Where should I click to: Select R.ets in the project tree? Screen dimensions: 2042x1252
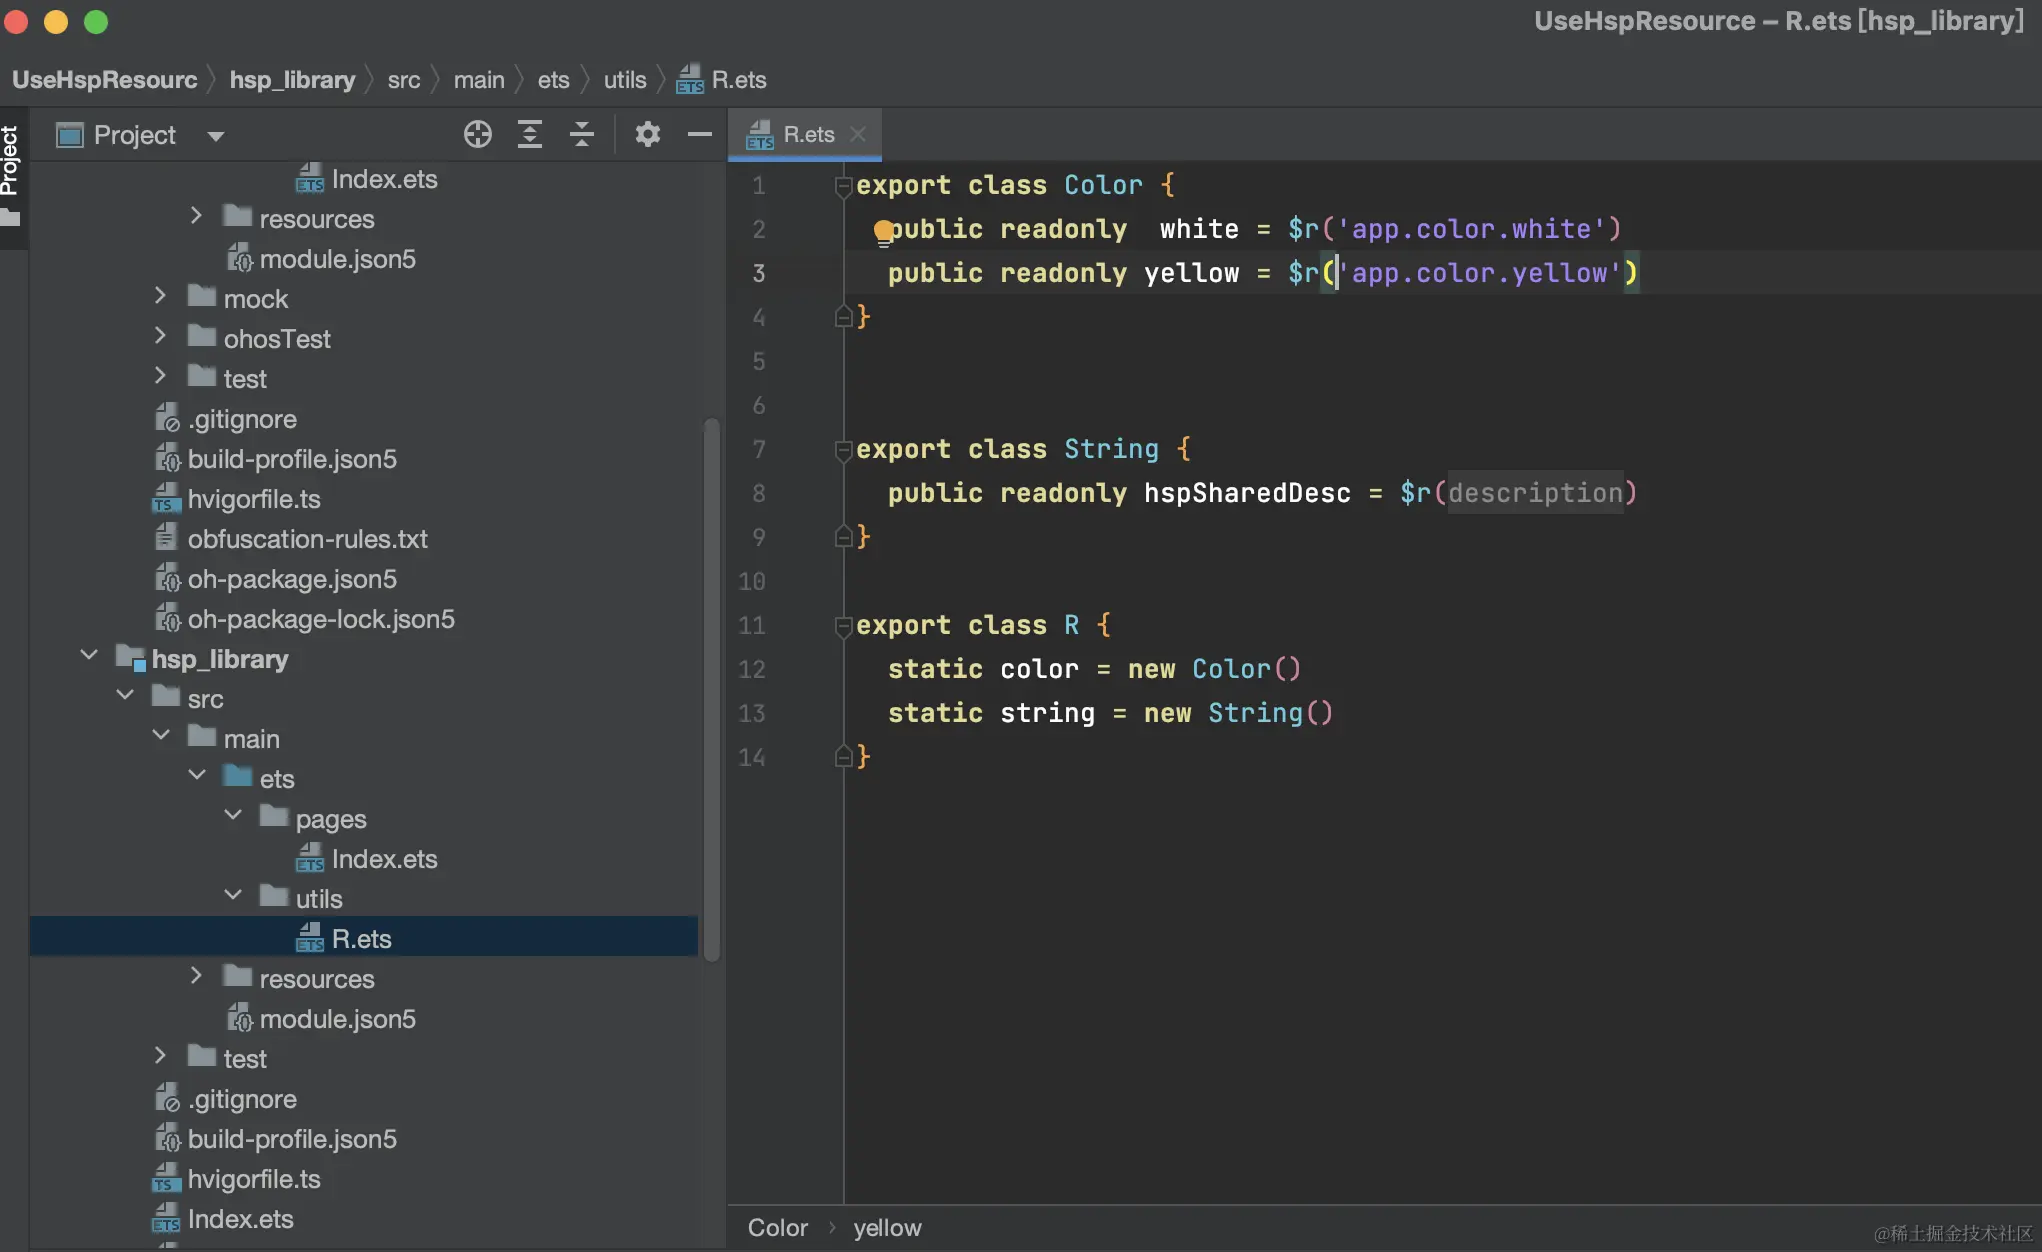[x=362, y=939]
